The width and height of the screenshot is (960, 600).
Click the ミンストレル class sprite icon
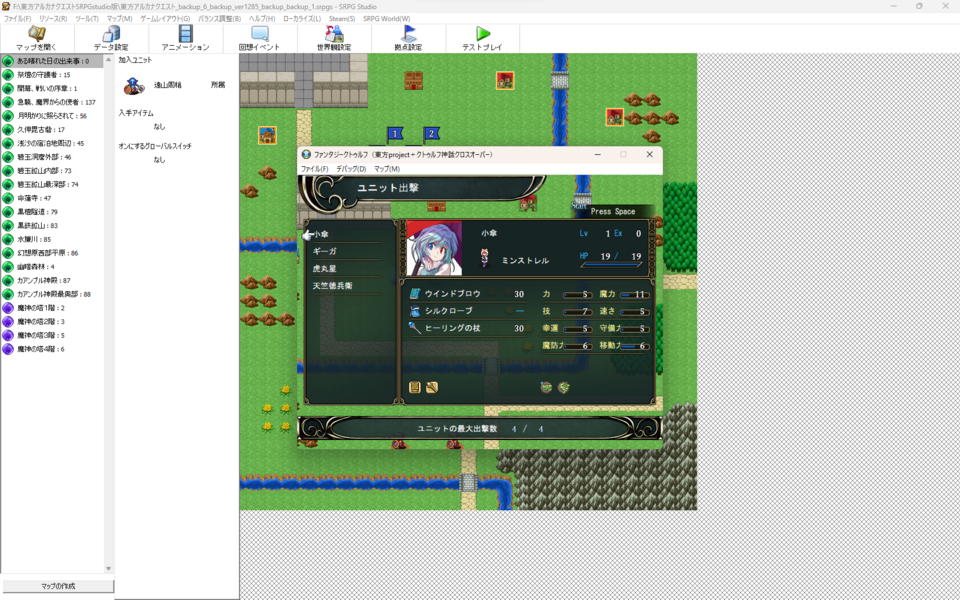[x=484, y=258]
